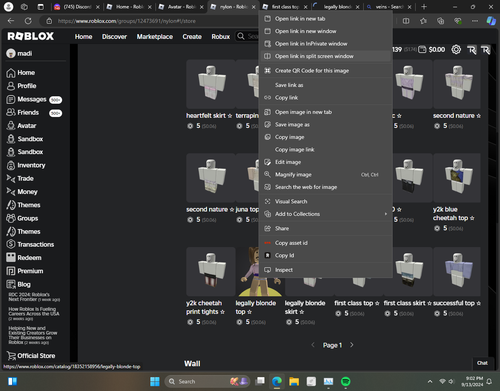Open y2k cheetah print tights link
The width and height of the screenshot is (500, 391).
click(205, 308)
